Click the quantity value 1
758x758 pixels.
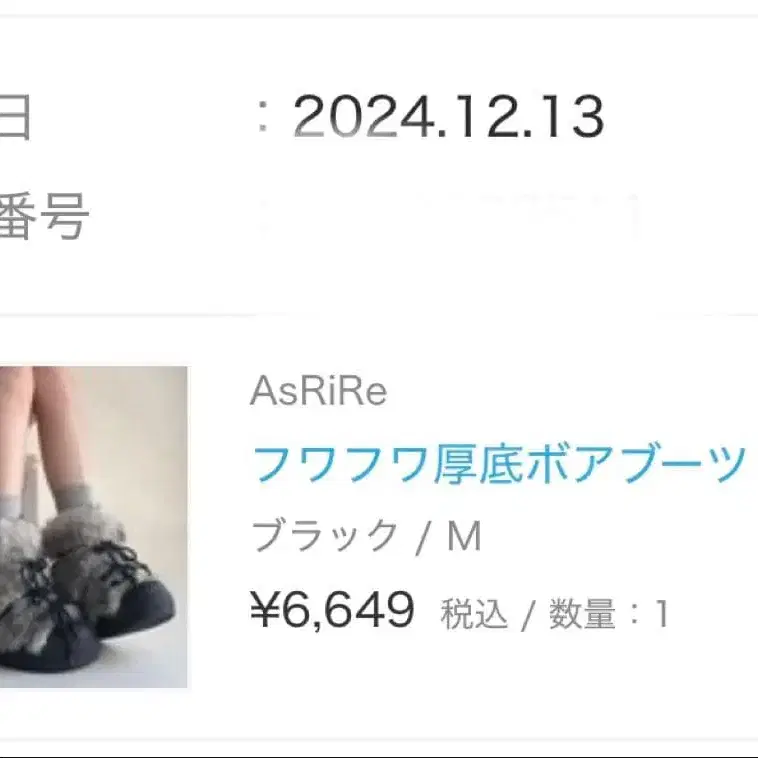[x=662, y=614]
